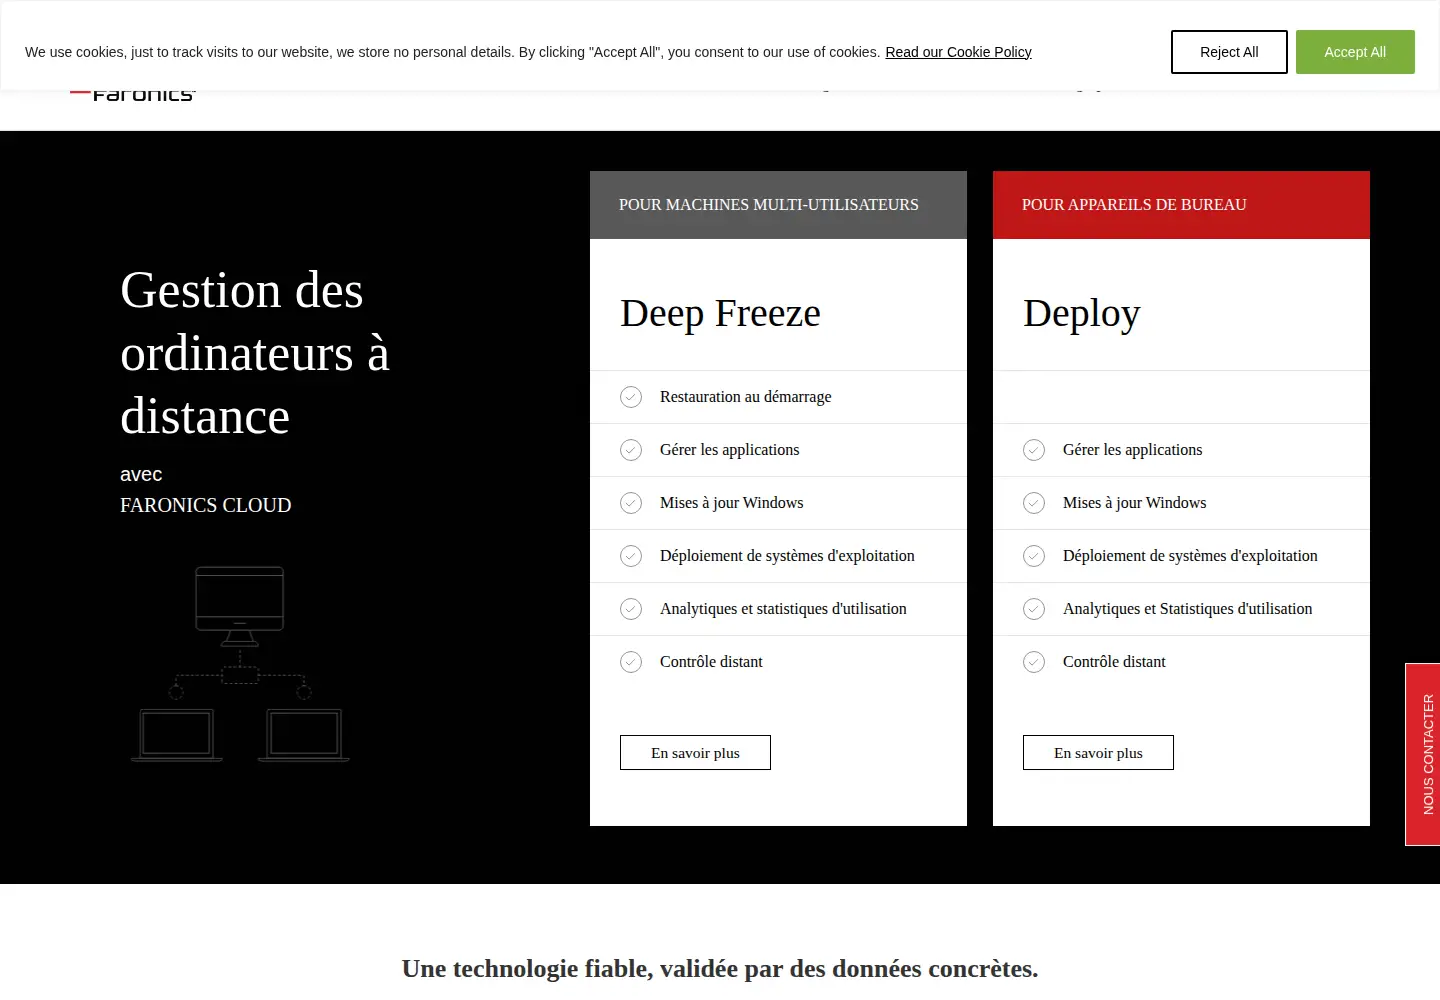Image resolution: width=1440 pixels, height=1000 pixels.
Task: Click check icon beside Deploy Contrôle distant
Action: (1034, 662)
